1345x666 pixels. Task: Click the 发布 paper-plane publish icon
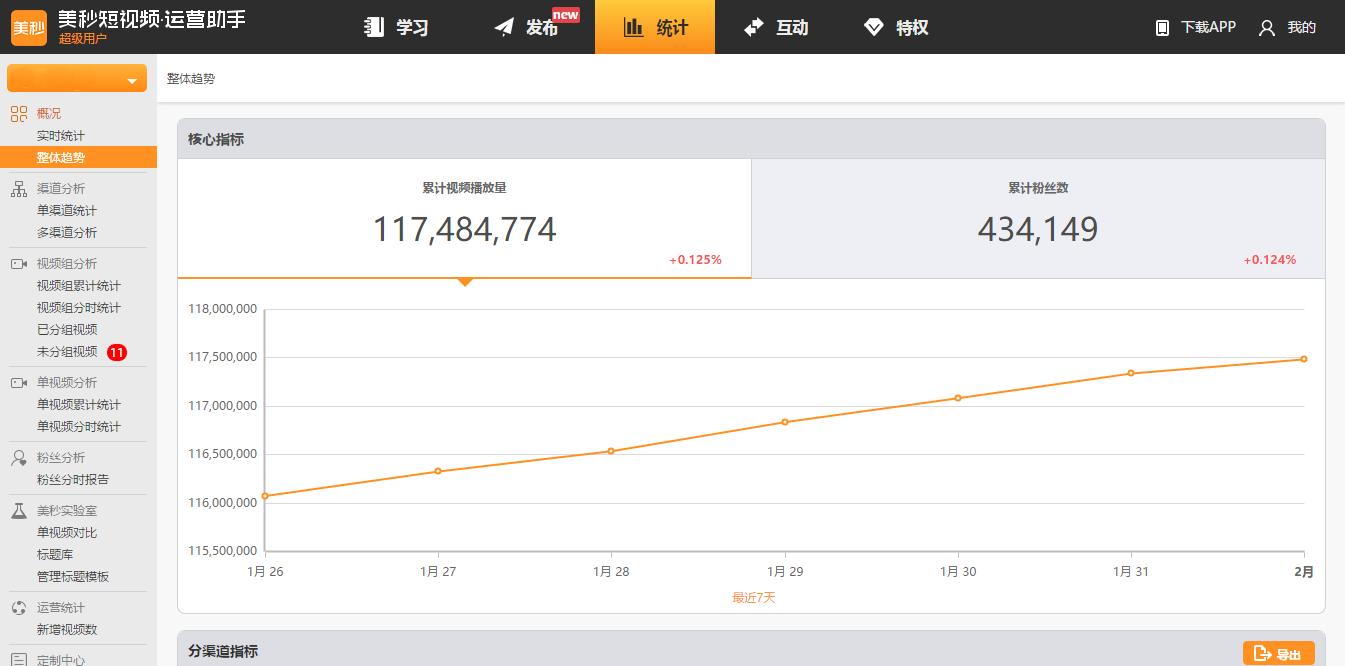tap(505, 27)
